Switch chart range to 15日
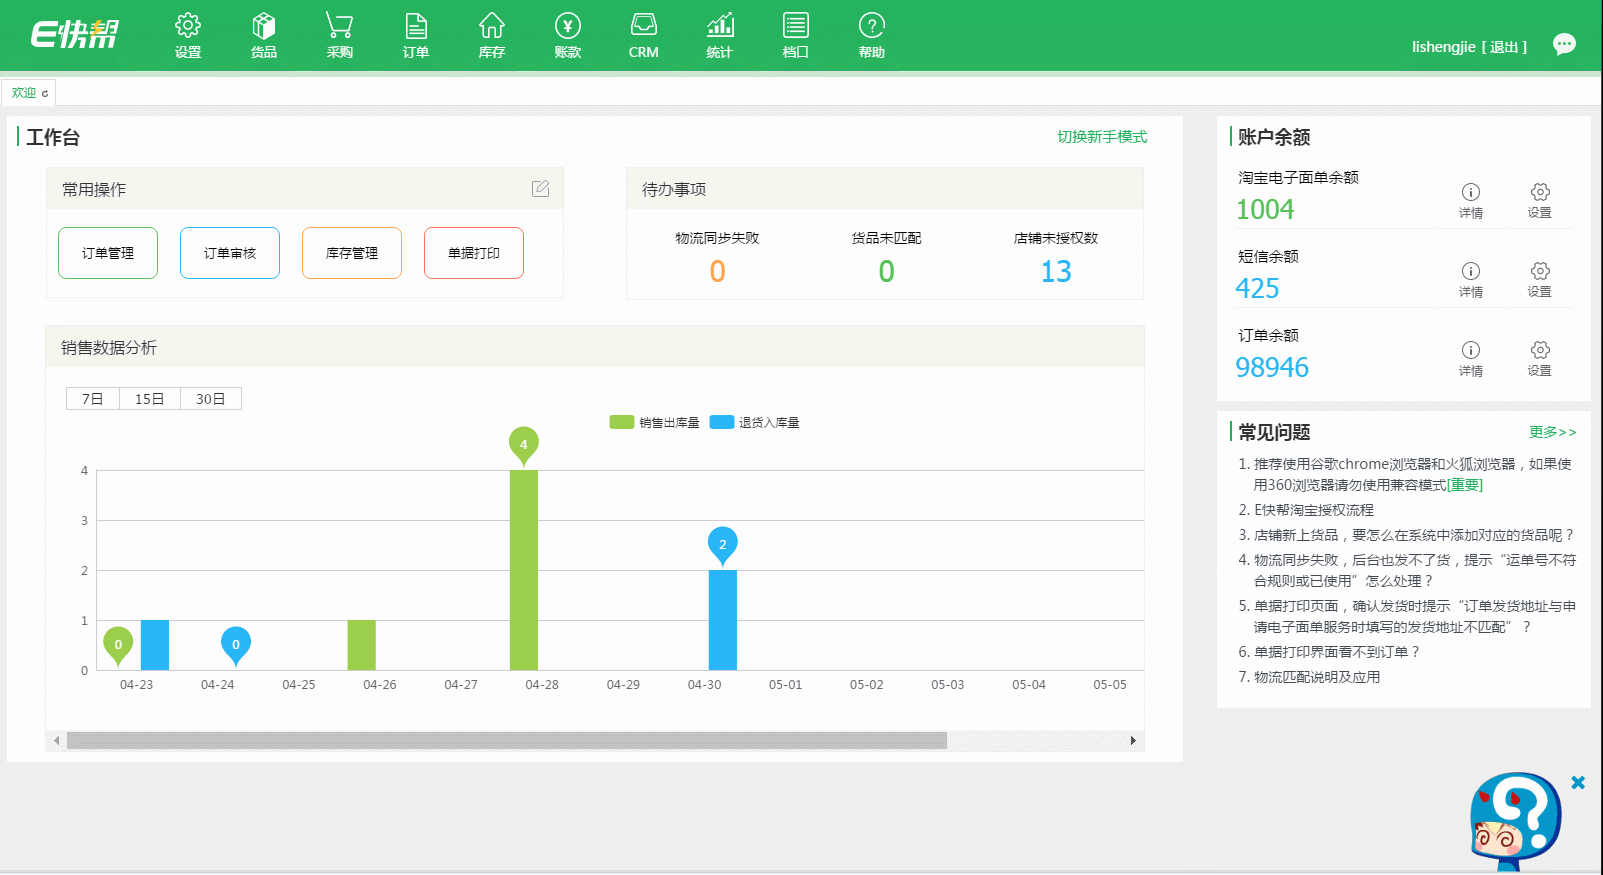Viewport: 1603px width, 875px height. (x=150, y=399)
